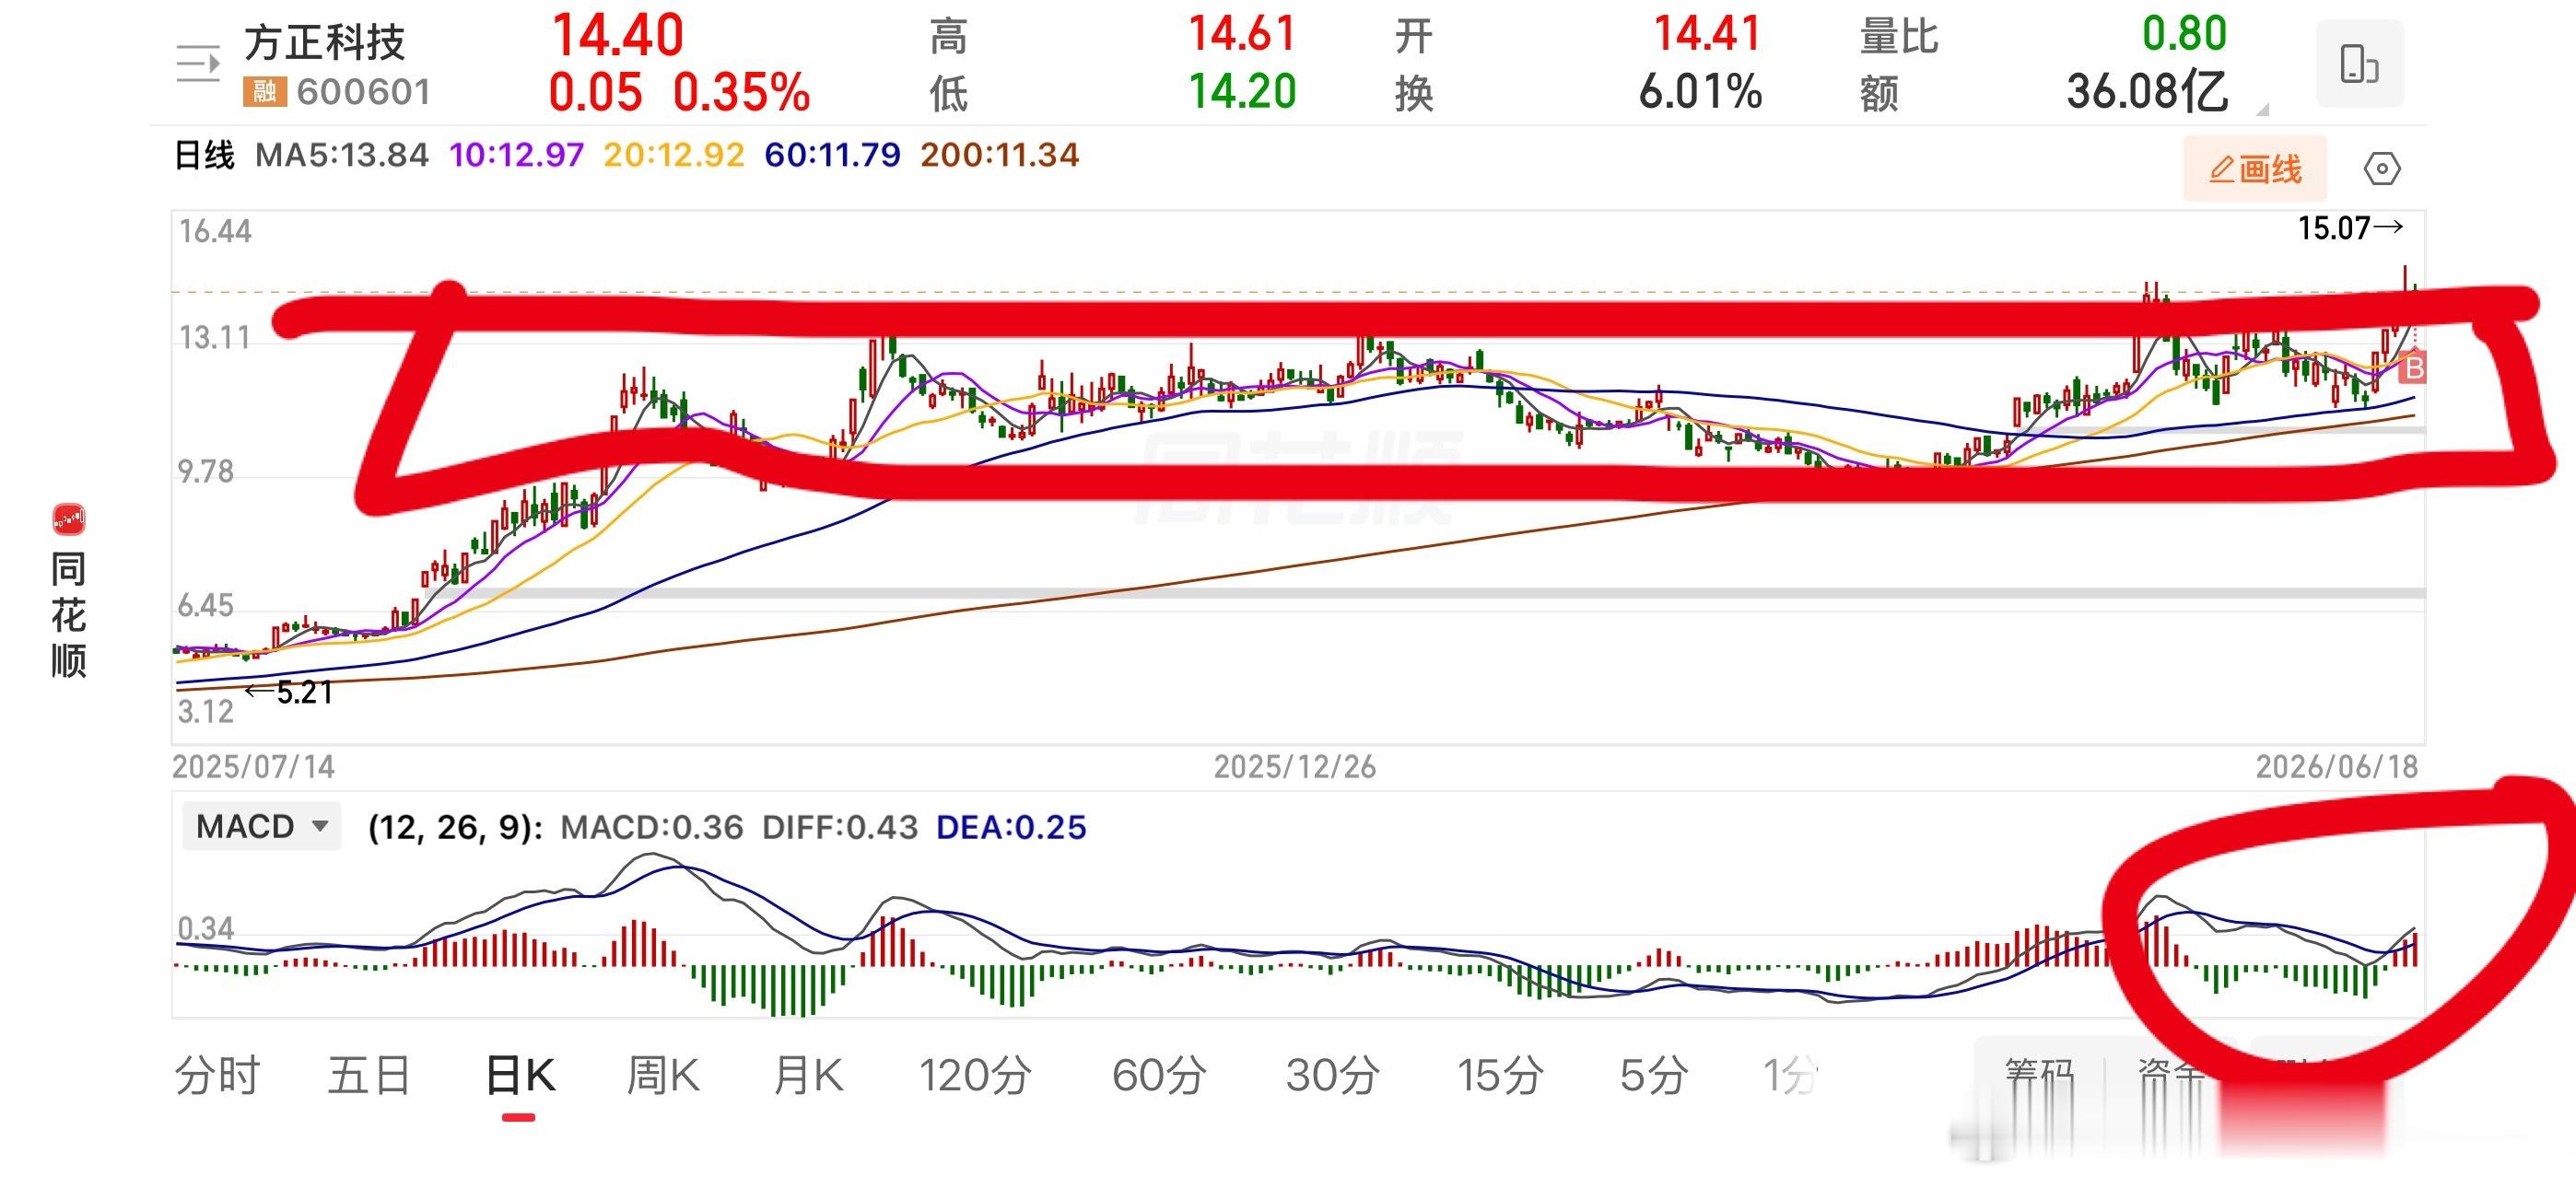Tap the MA5:13.84 indicator value
The height and width of the screenshot is (1188, 2576).
click(342, 155)
